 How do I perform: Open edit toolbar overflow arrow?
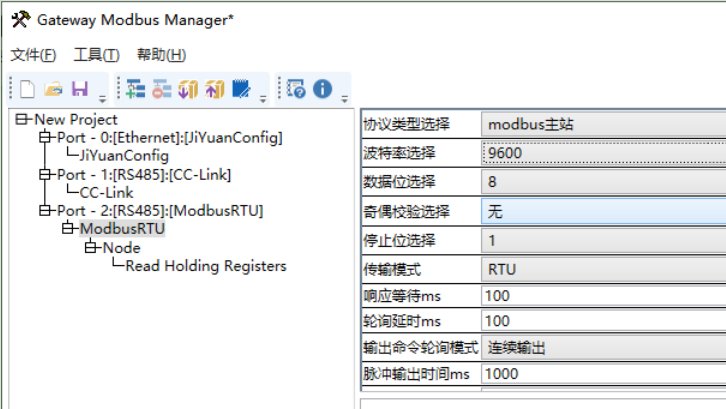pyautogui.click(x=263, y=99)
